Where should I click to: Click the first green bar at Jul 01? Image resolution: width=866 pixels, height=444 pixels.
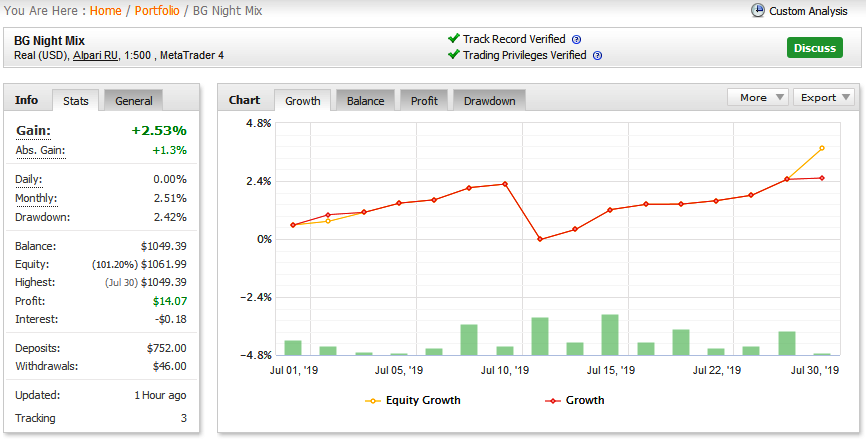[x=293, y=348]
